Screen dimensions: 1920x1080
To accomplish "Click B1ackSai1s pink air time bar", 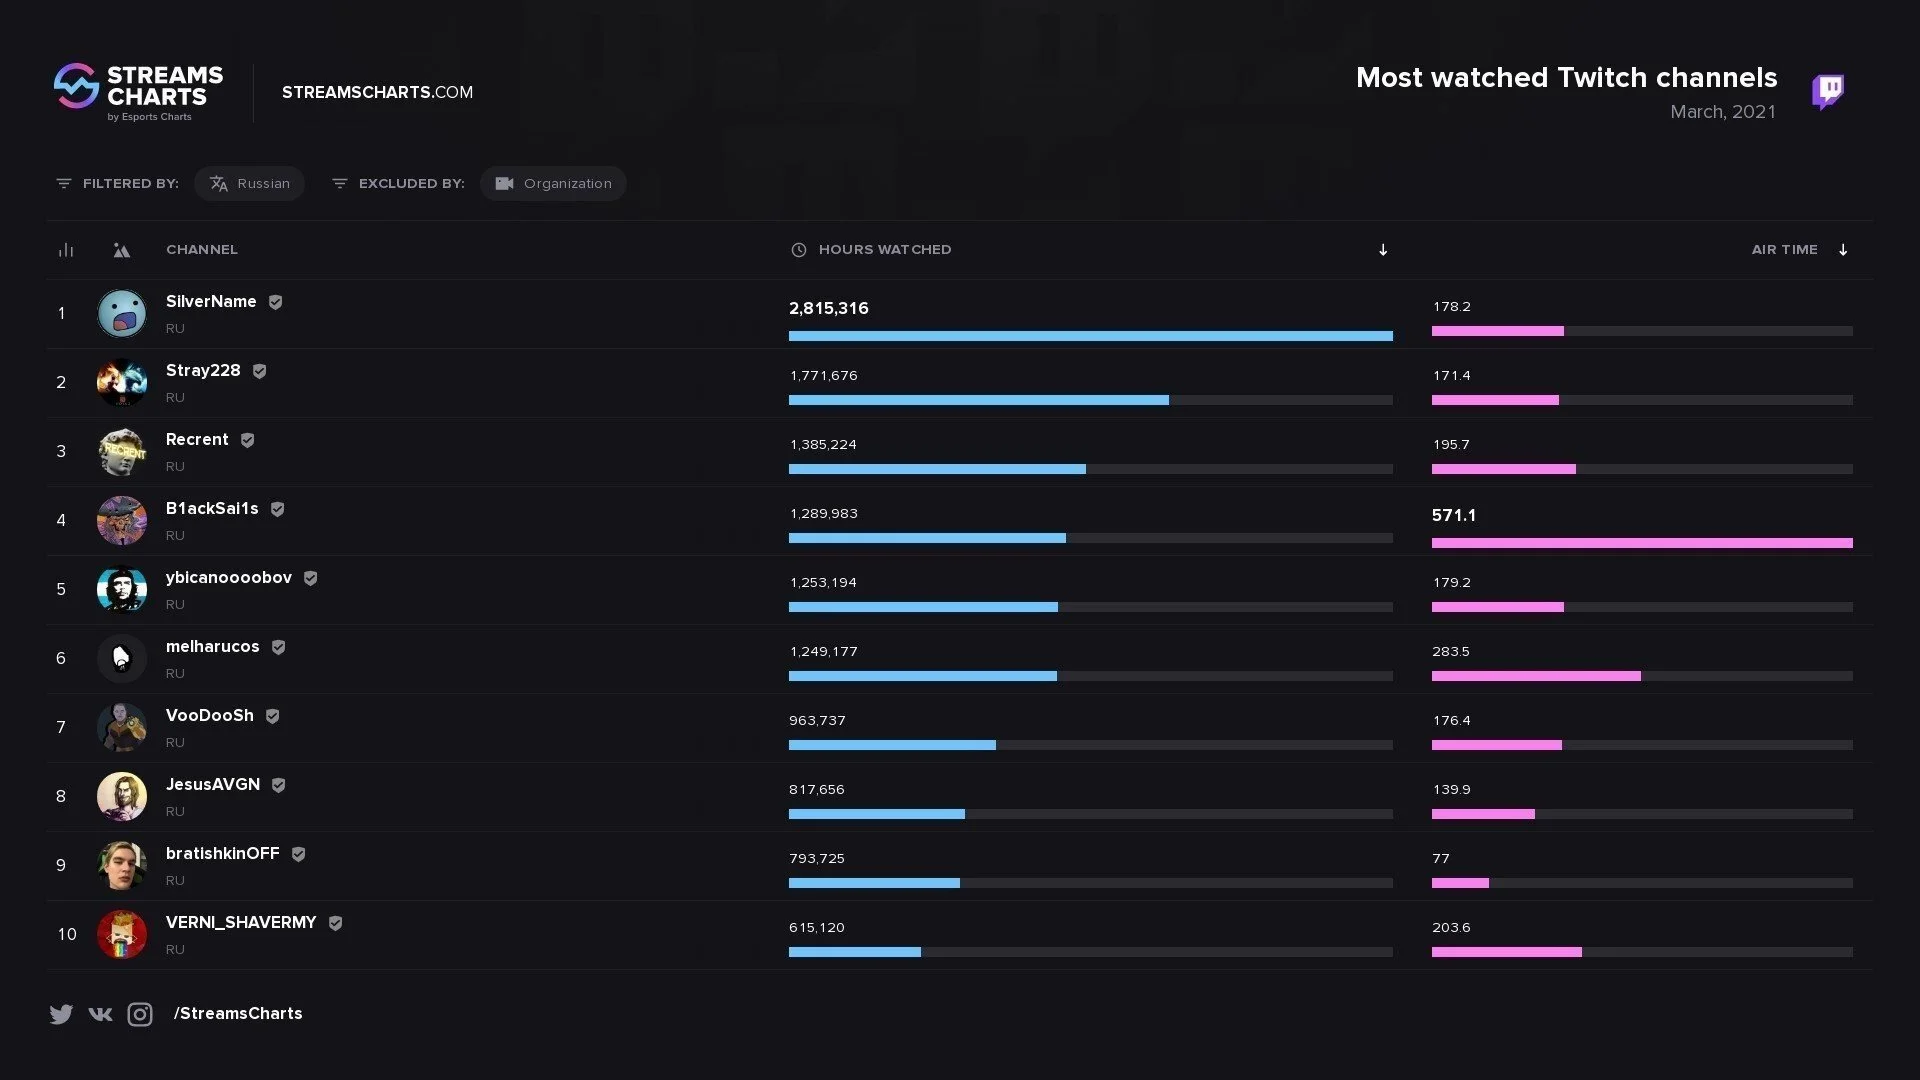I will coord(1642,543).
